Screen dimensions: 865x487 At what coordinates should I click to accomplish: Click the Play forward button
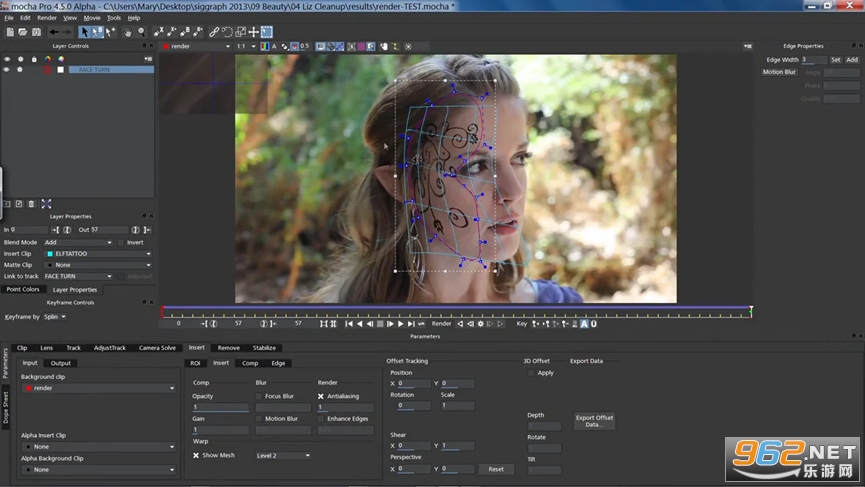click(401, 324)
